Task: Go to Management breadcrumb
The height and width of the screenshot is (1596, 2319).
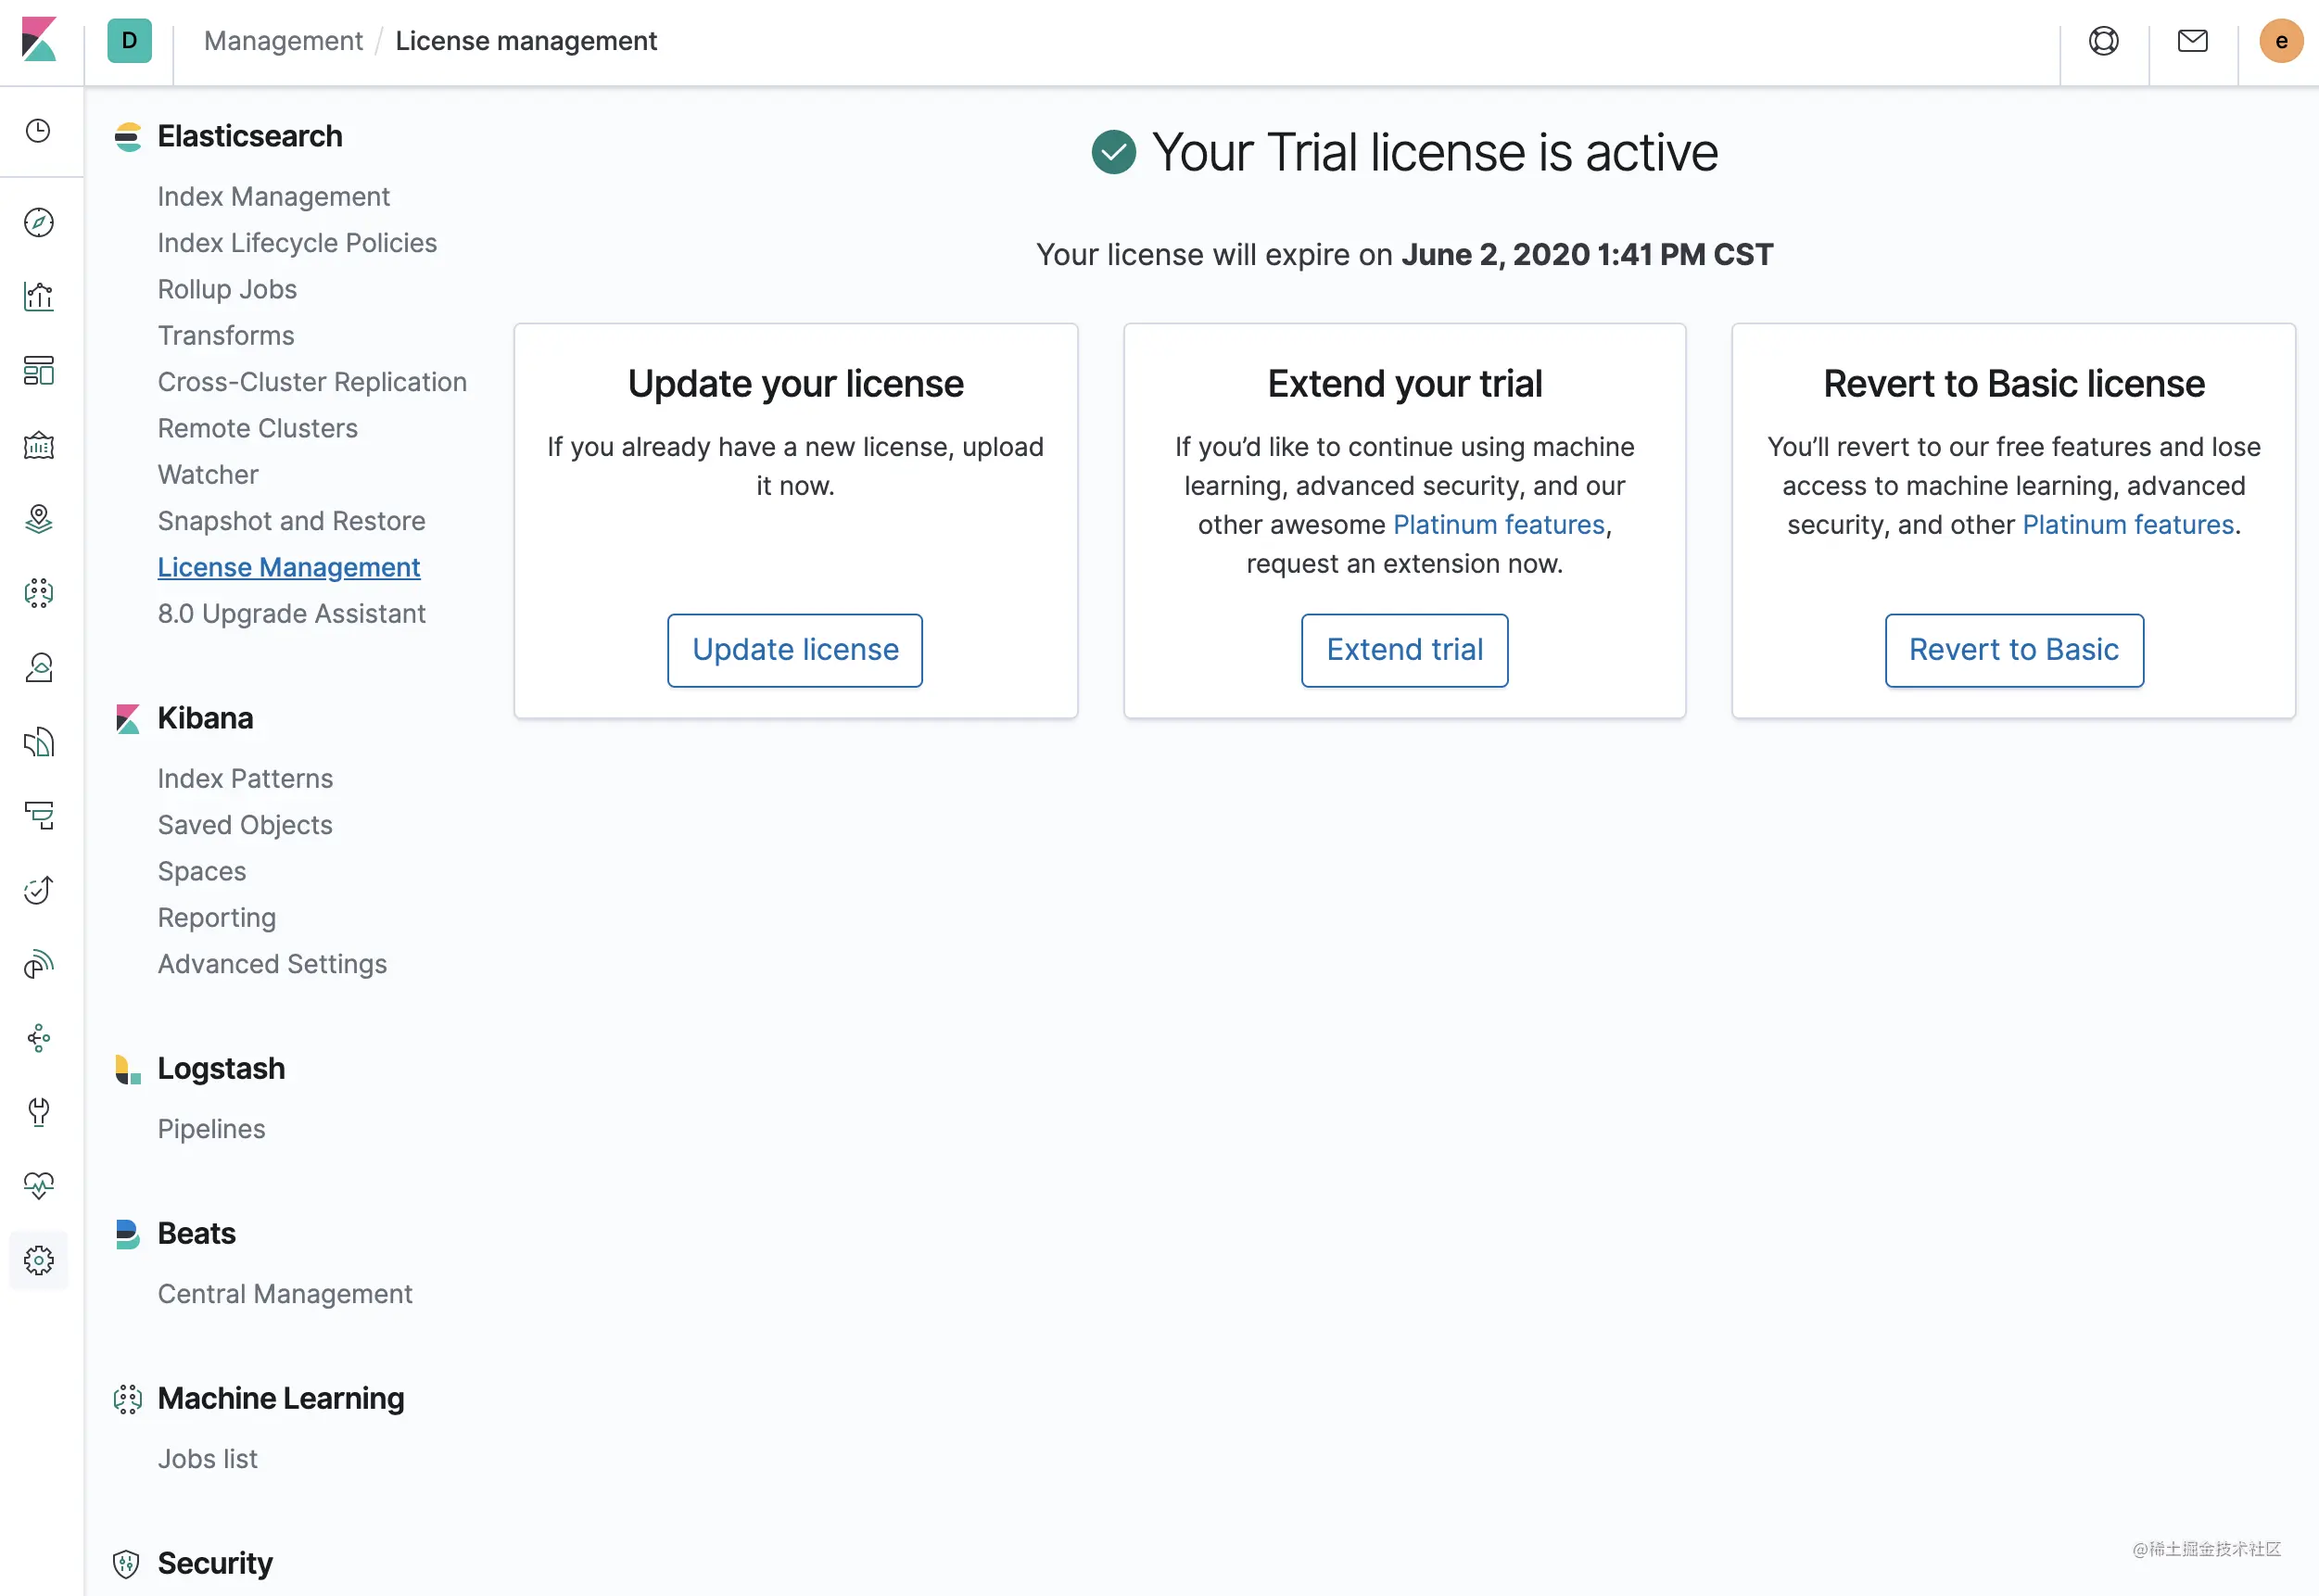Action: (x=283, y=41)
